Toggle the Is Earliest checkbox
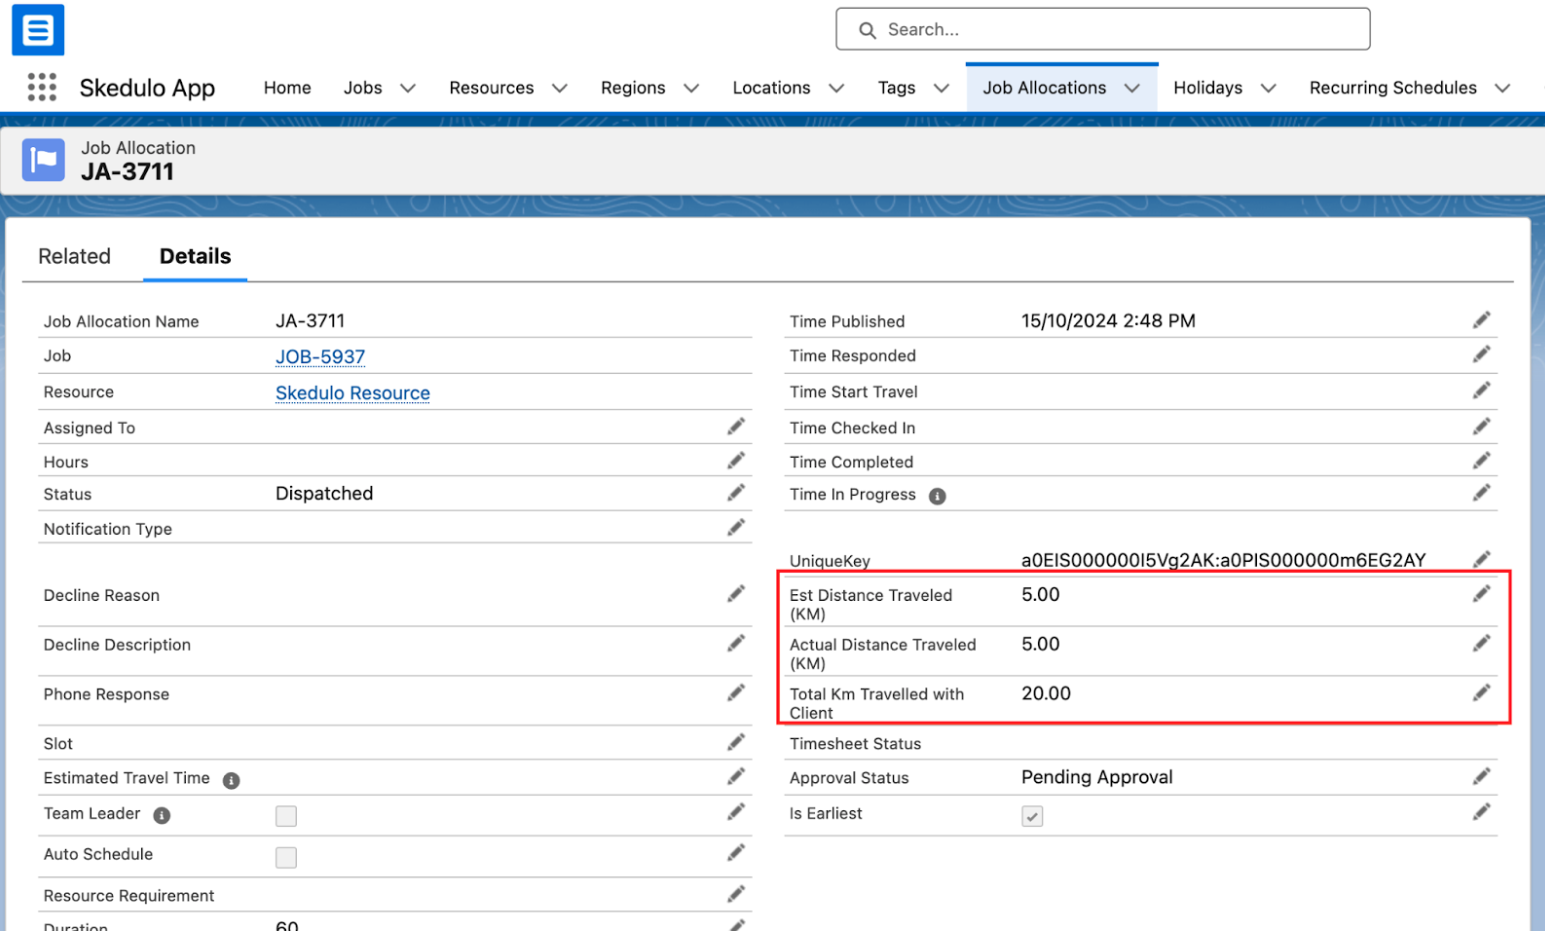1545x931 pixels. point(1032,816)
